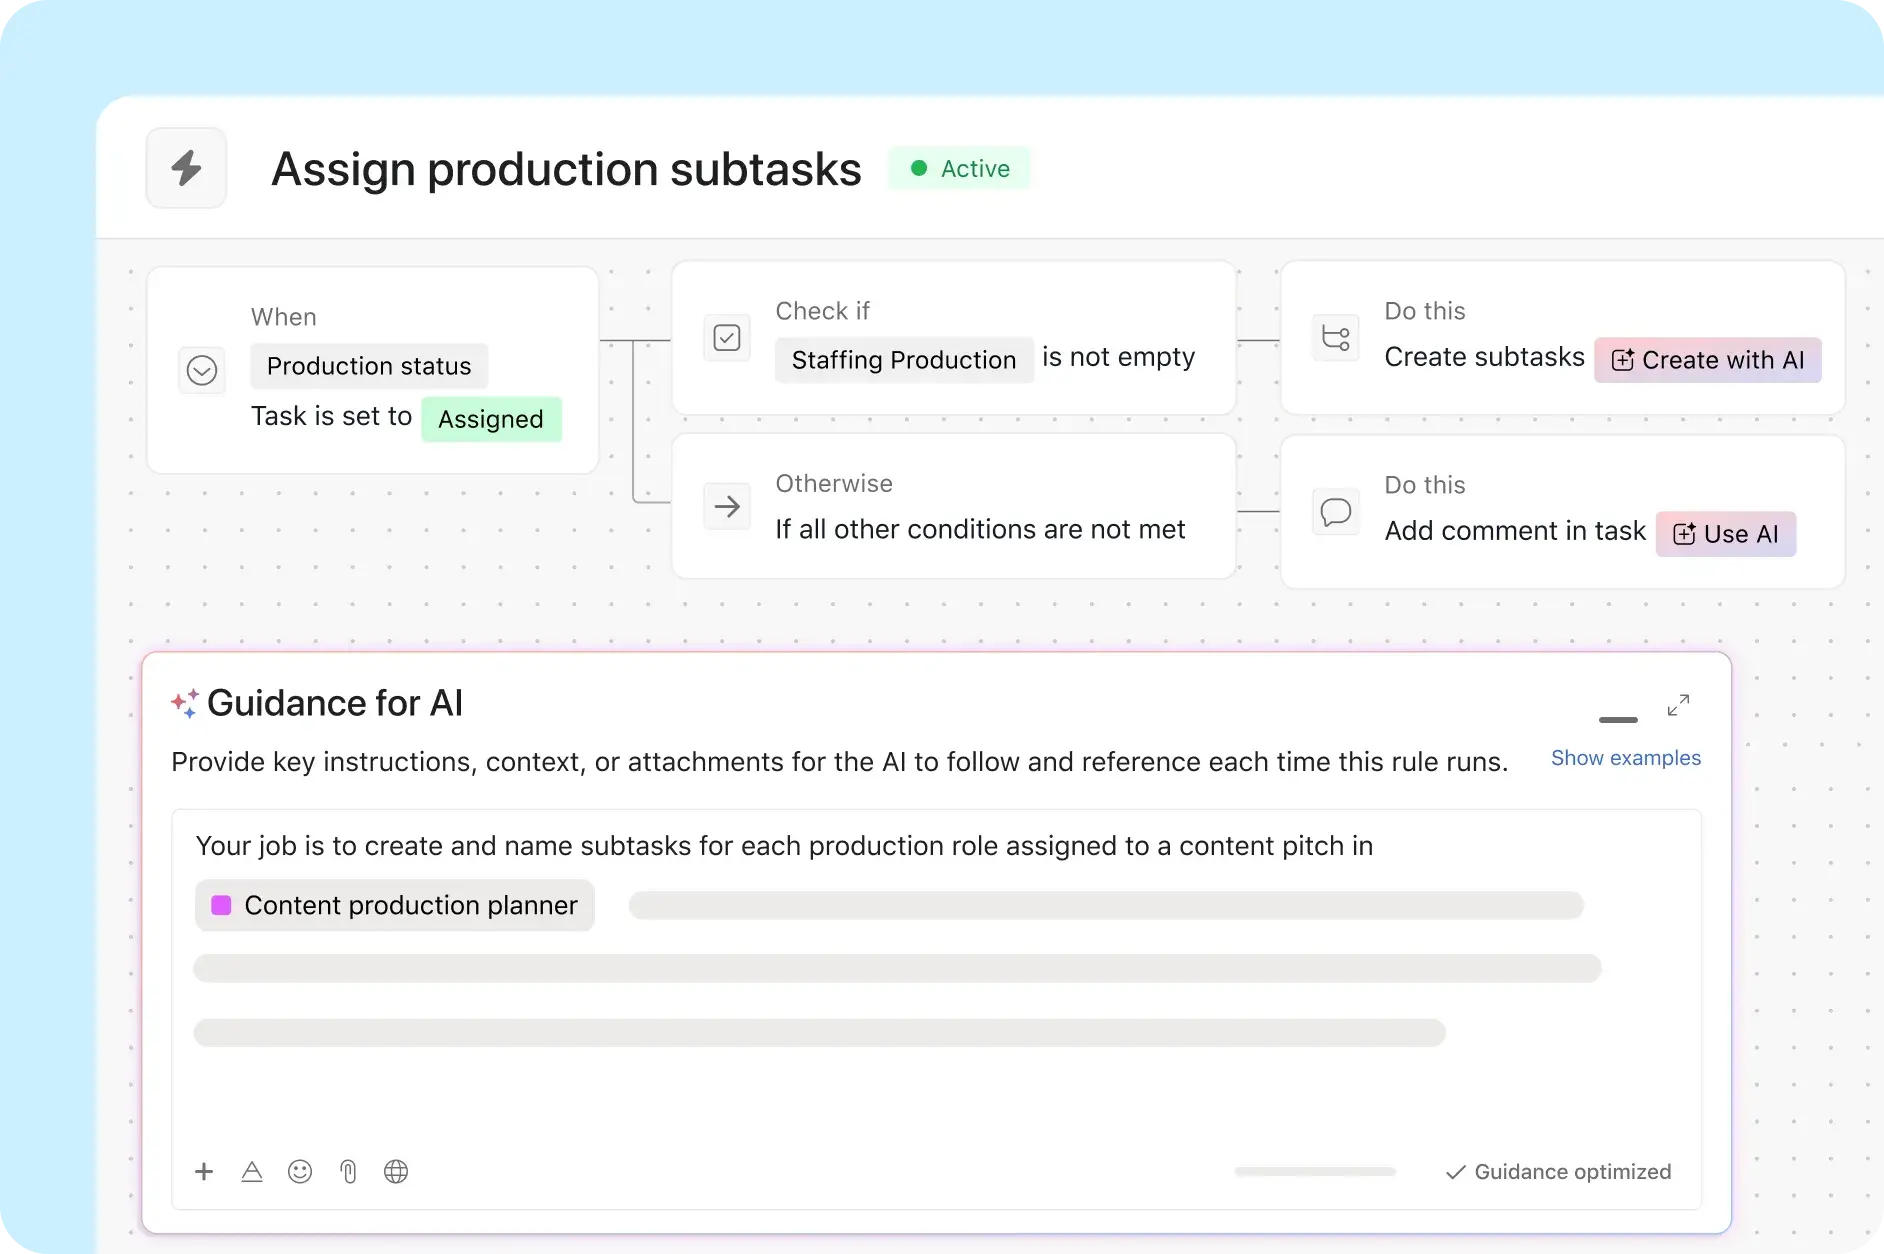Screen dimensions: 1884x1254
Task: Click the Guidance optimized checkmark
Action: coord(1456,1172)
